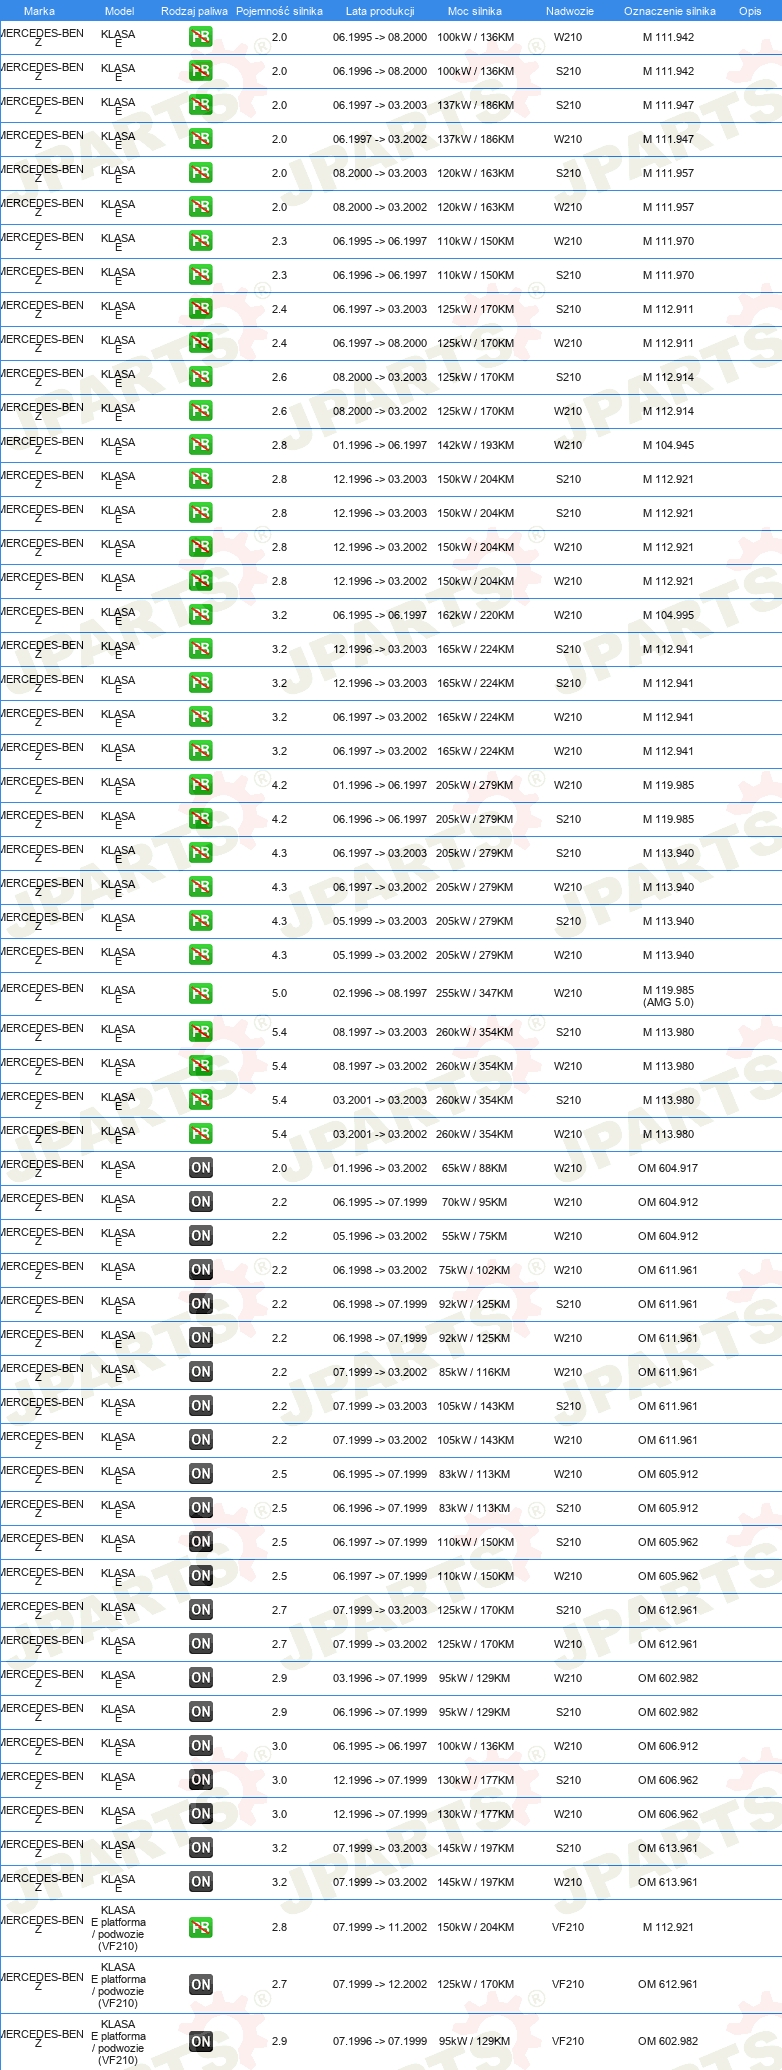
Task: Click the Nadwozie column header
Action: [x=569, y=11]
